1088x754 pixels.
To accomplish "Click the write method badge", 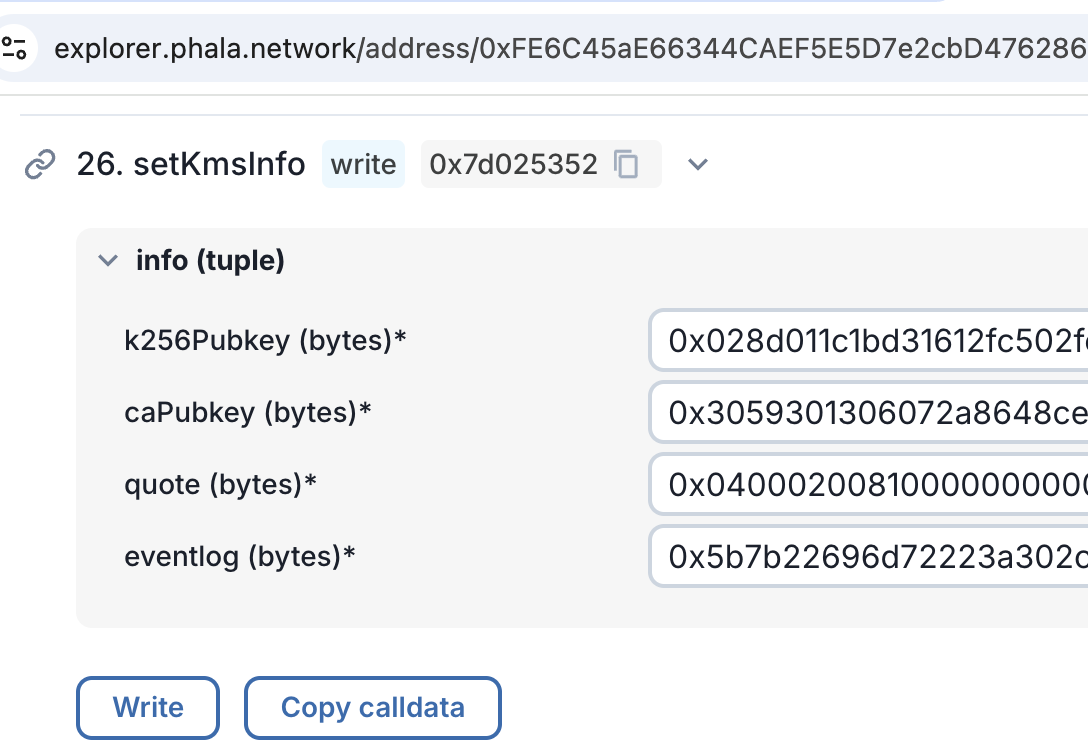I will point(363,164).
